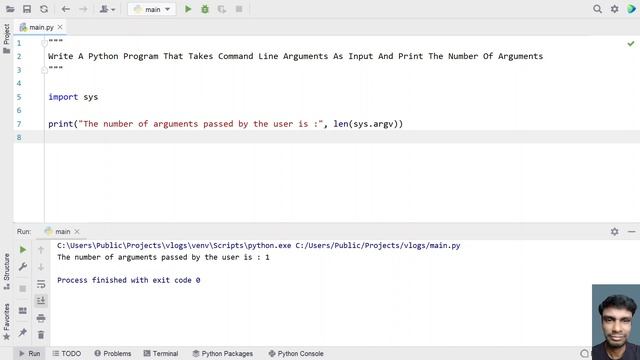Click the empty line 8 in the editor
Viewport: 640px width, 360px height.
click(342, 137)
